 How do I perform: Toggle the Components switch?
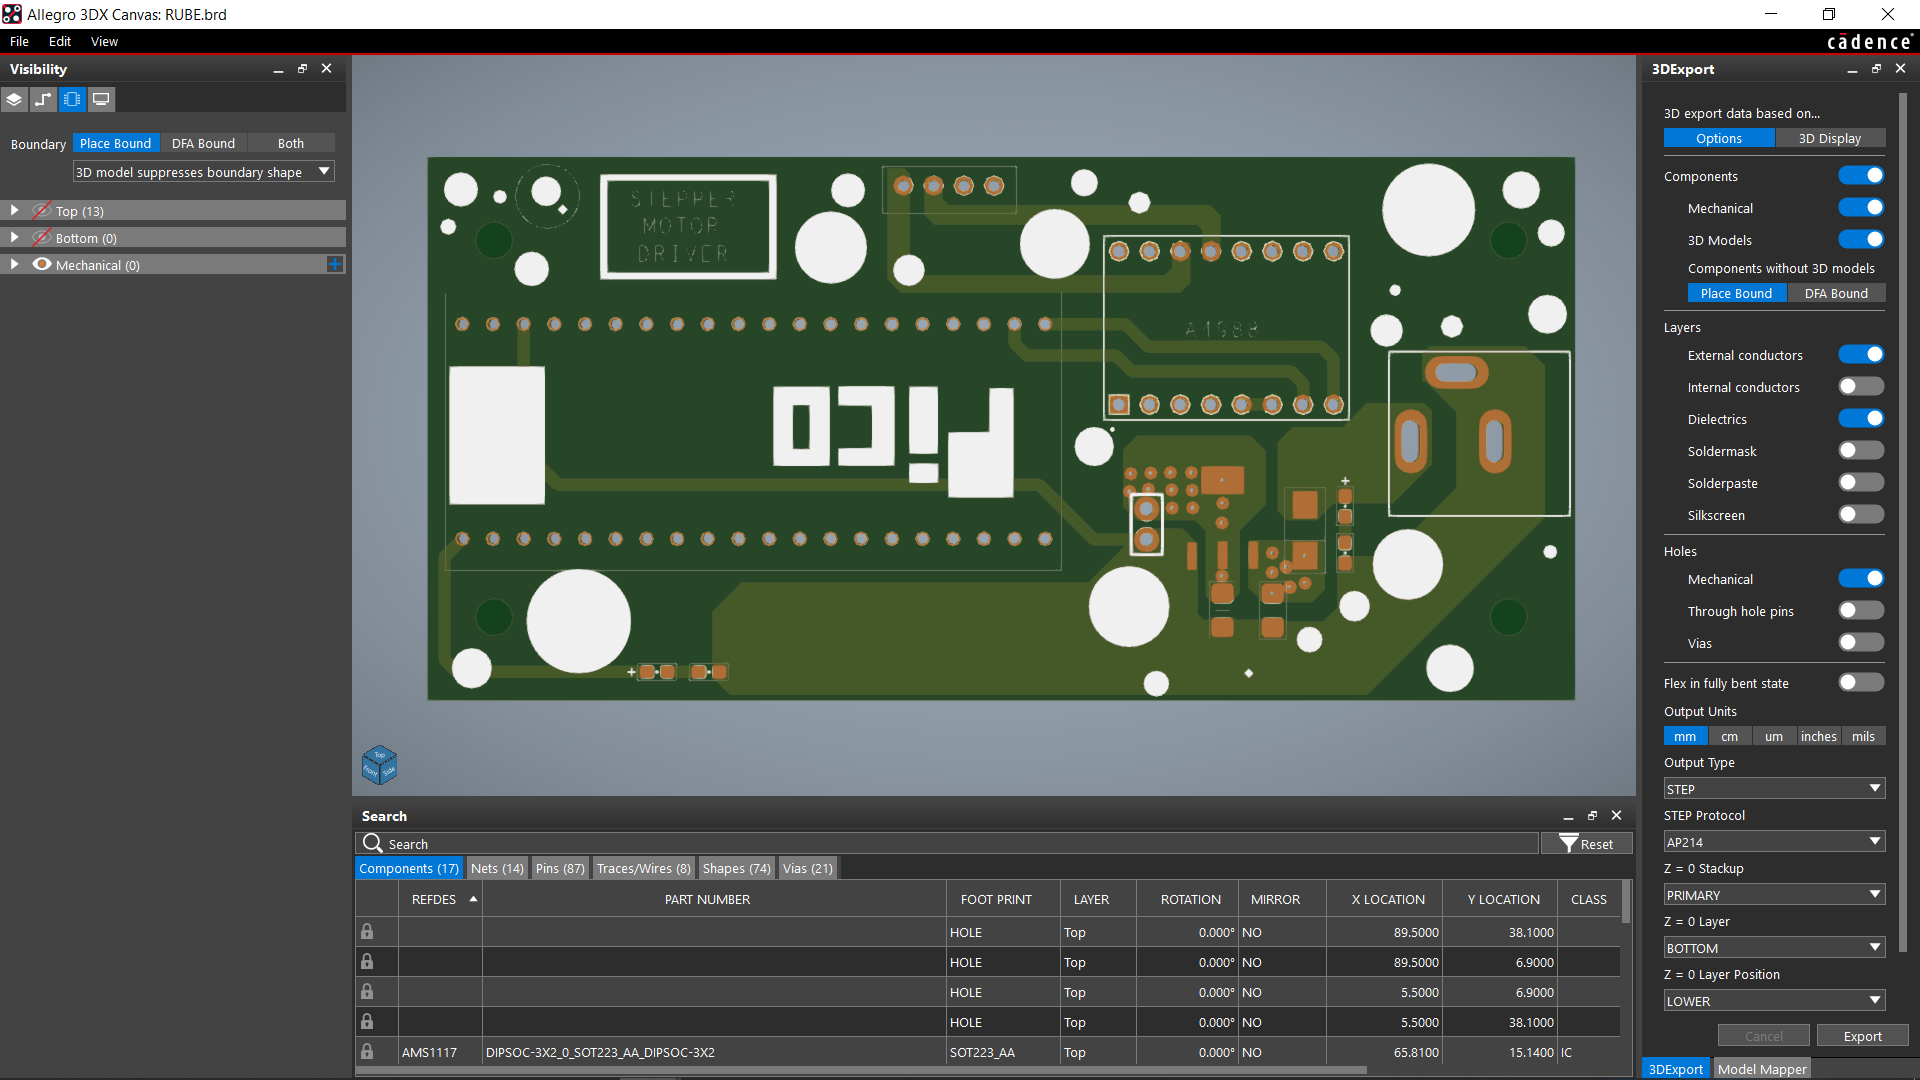click(x=1861, y=176)
